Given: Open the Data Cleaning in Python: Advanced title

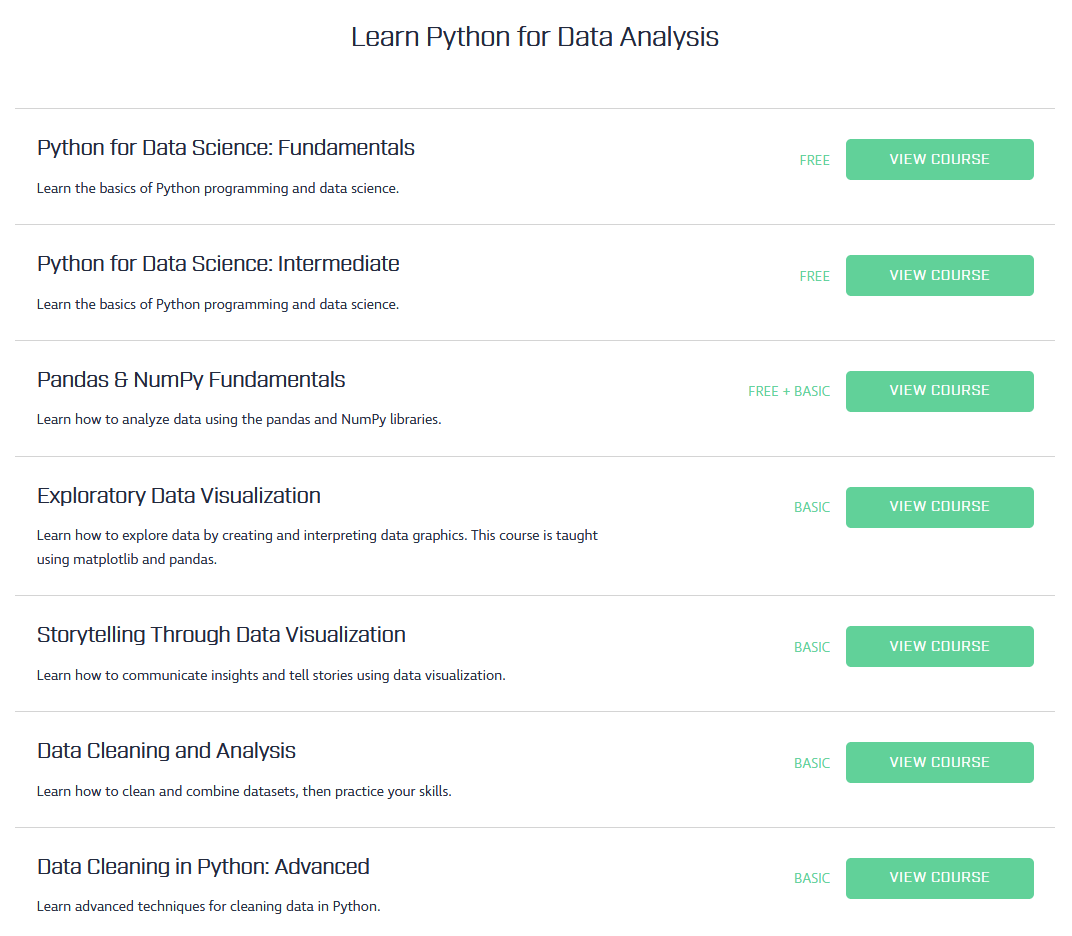Looking at the screenshot, I should coord(203,867).
